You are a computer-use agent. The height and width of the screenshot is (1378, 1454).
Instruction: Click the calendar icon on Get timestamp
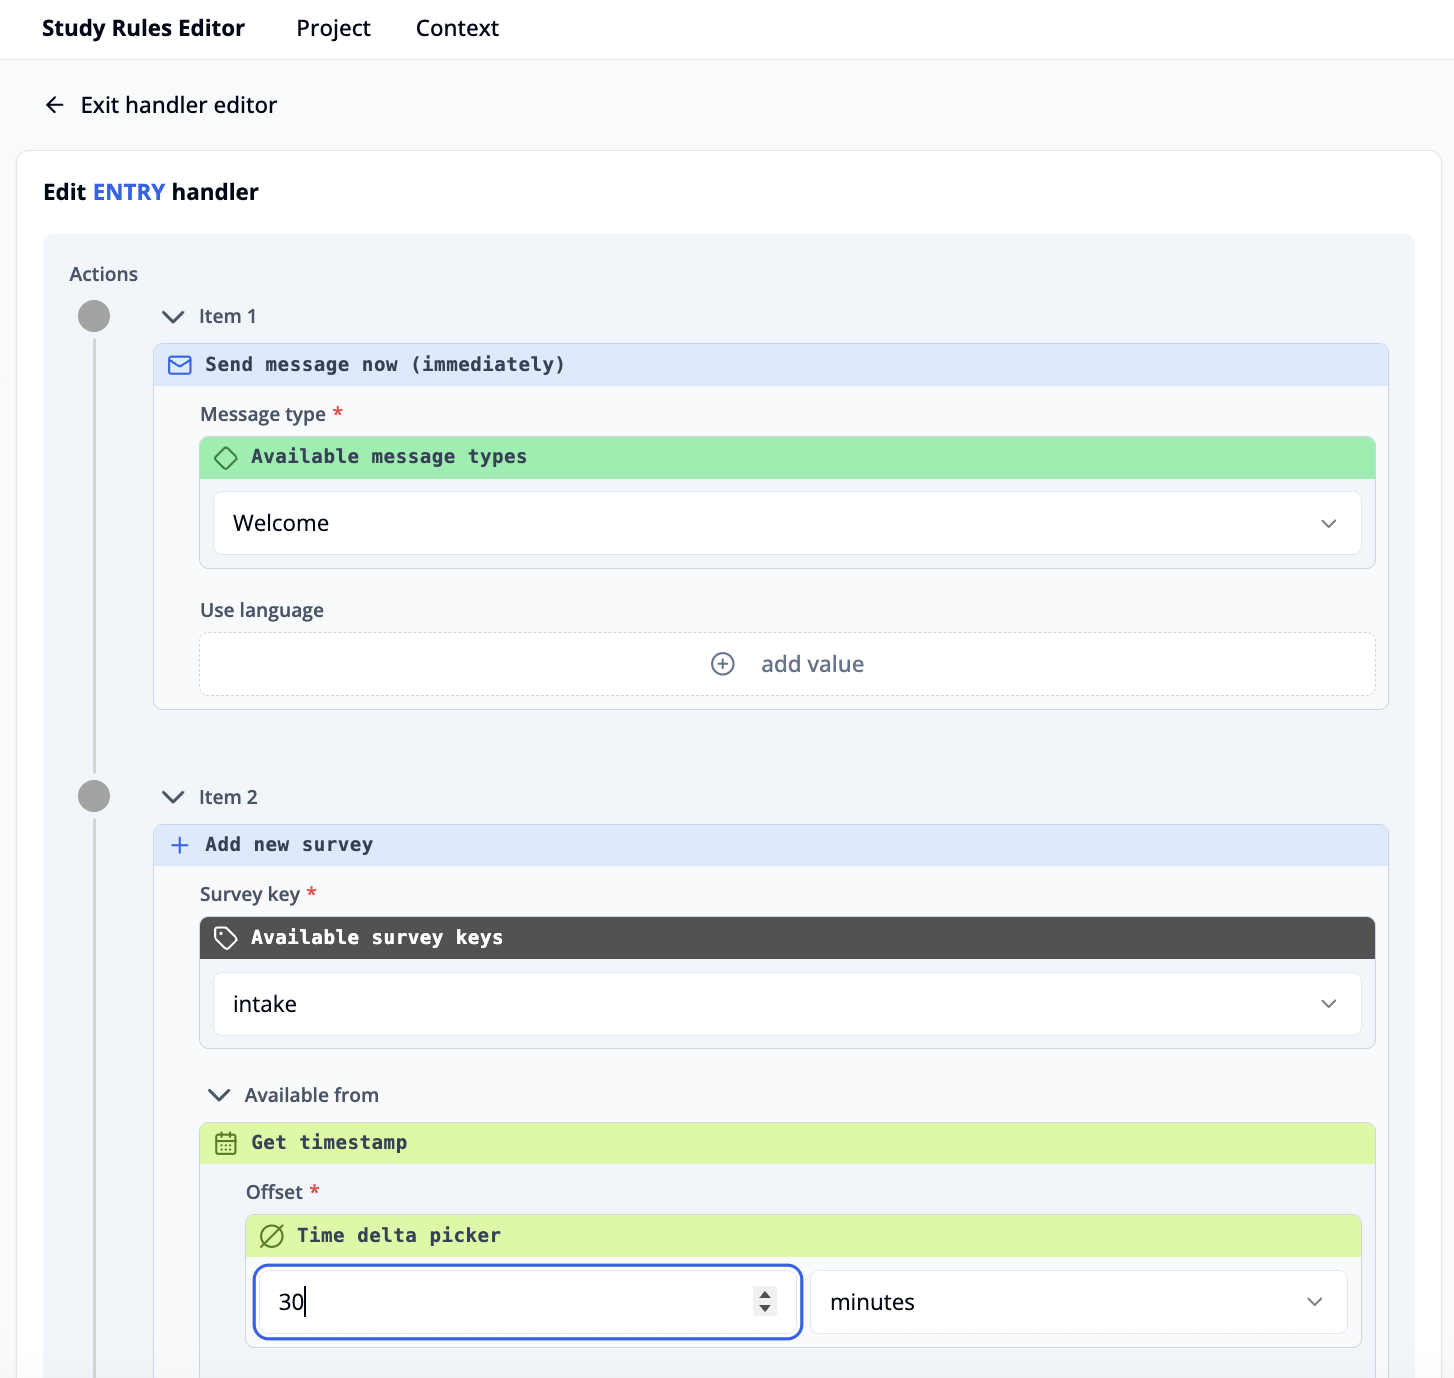point(226,1142)
